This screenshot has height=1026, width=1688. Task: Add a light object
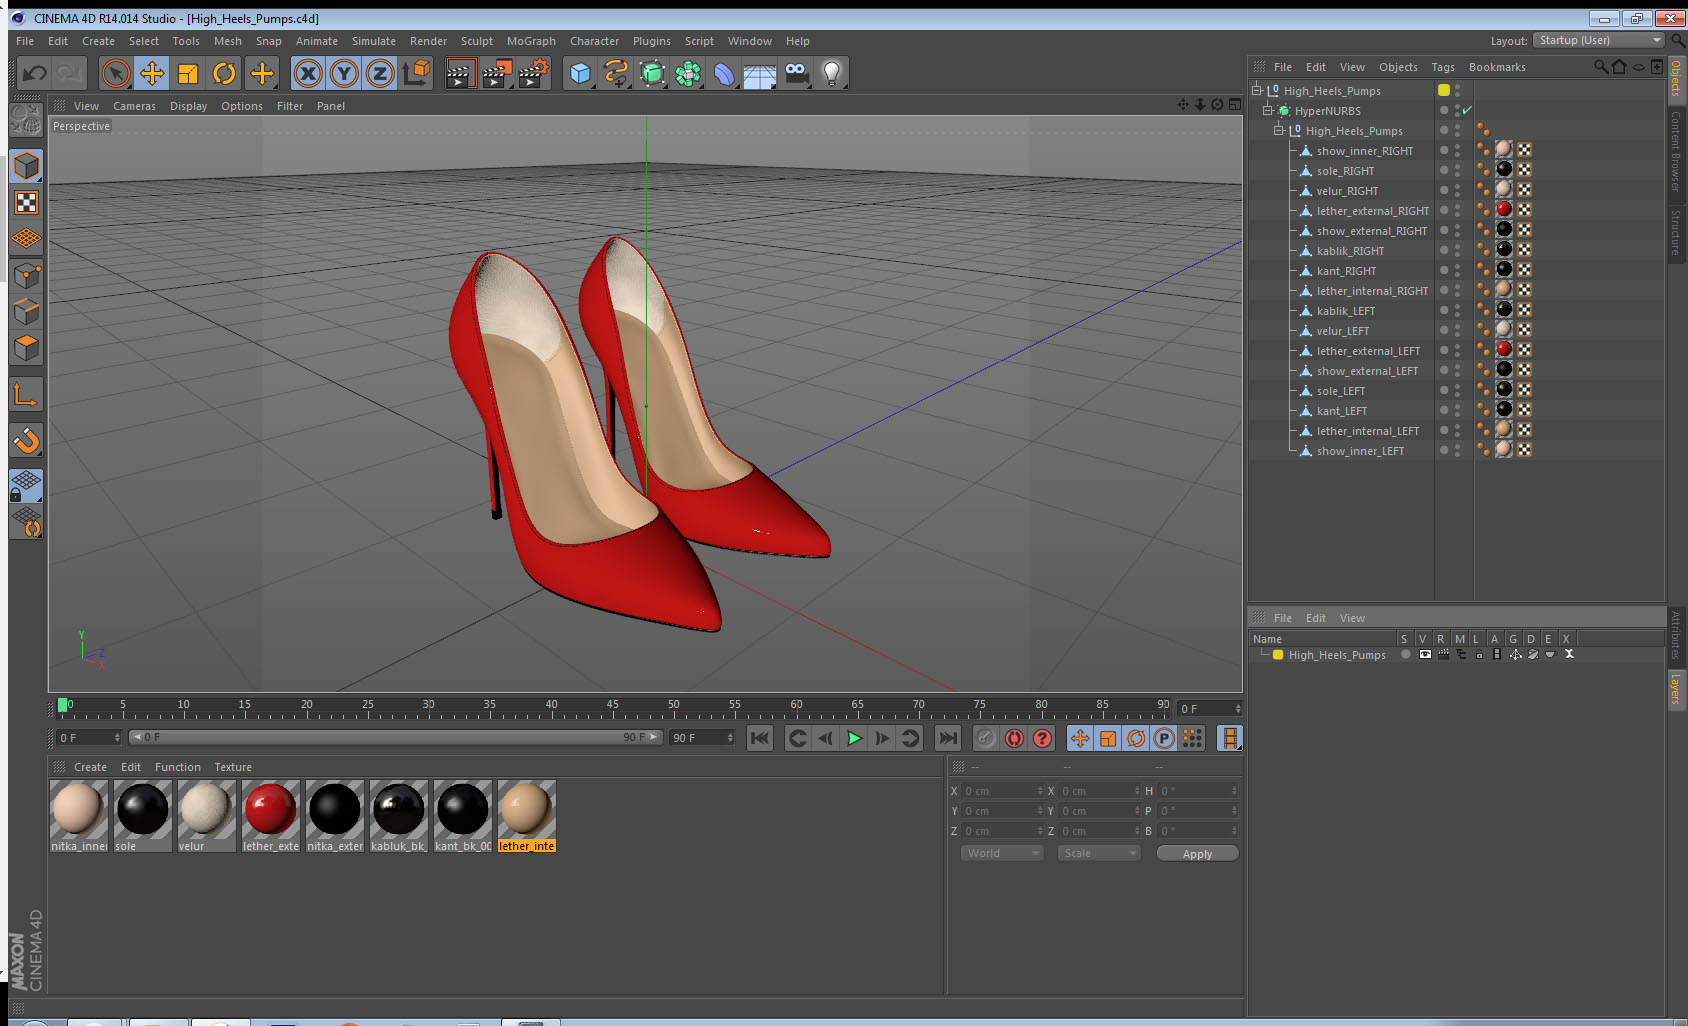click(832, 73)
